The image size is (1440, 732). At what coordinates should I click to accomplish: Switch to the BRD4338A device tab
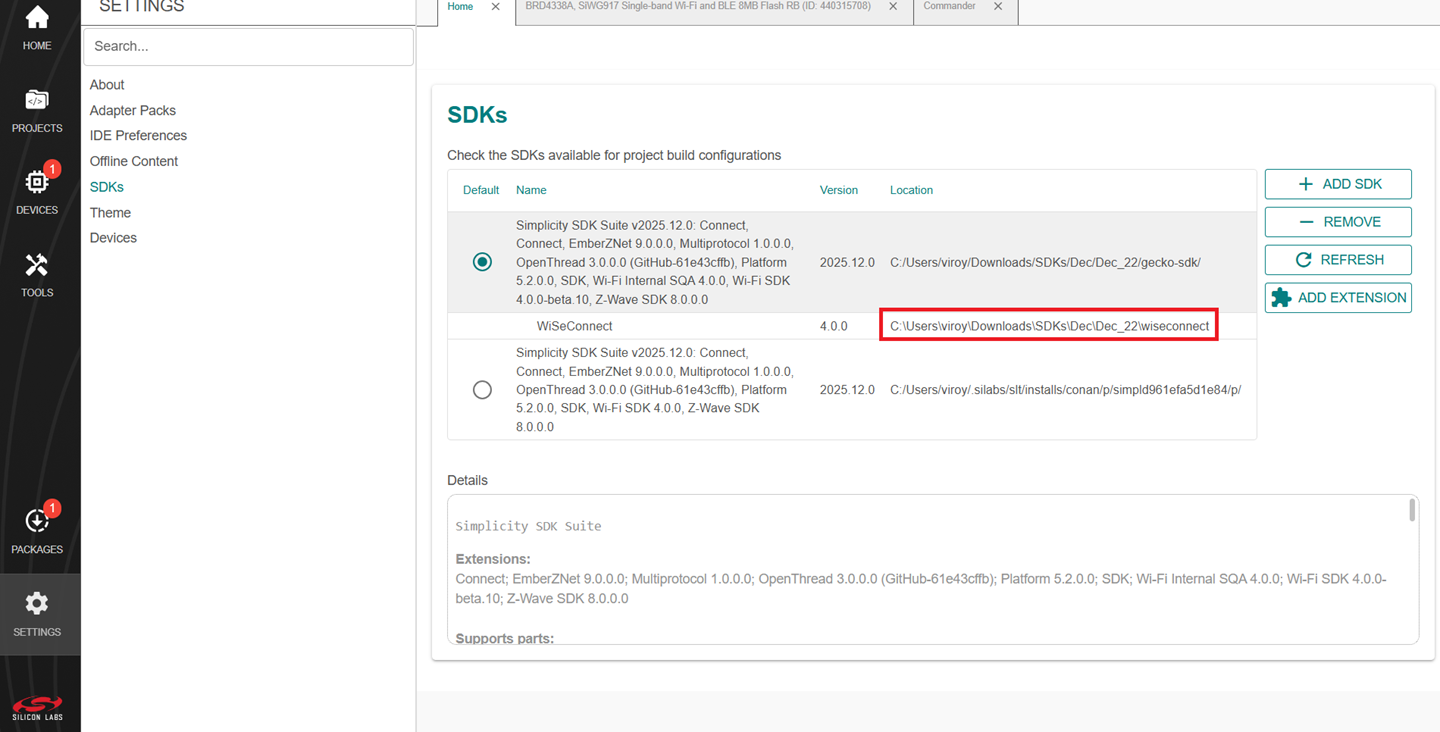[x=697, y=7]
